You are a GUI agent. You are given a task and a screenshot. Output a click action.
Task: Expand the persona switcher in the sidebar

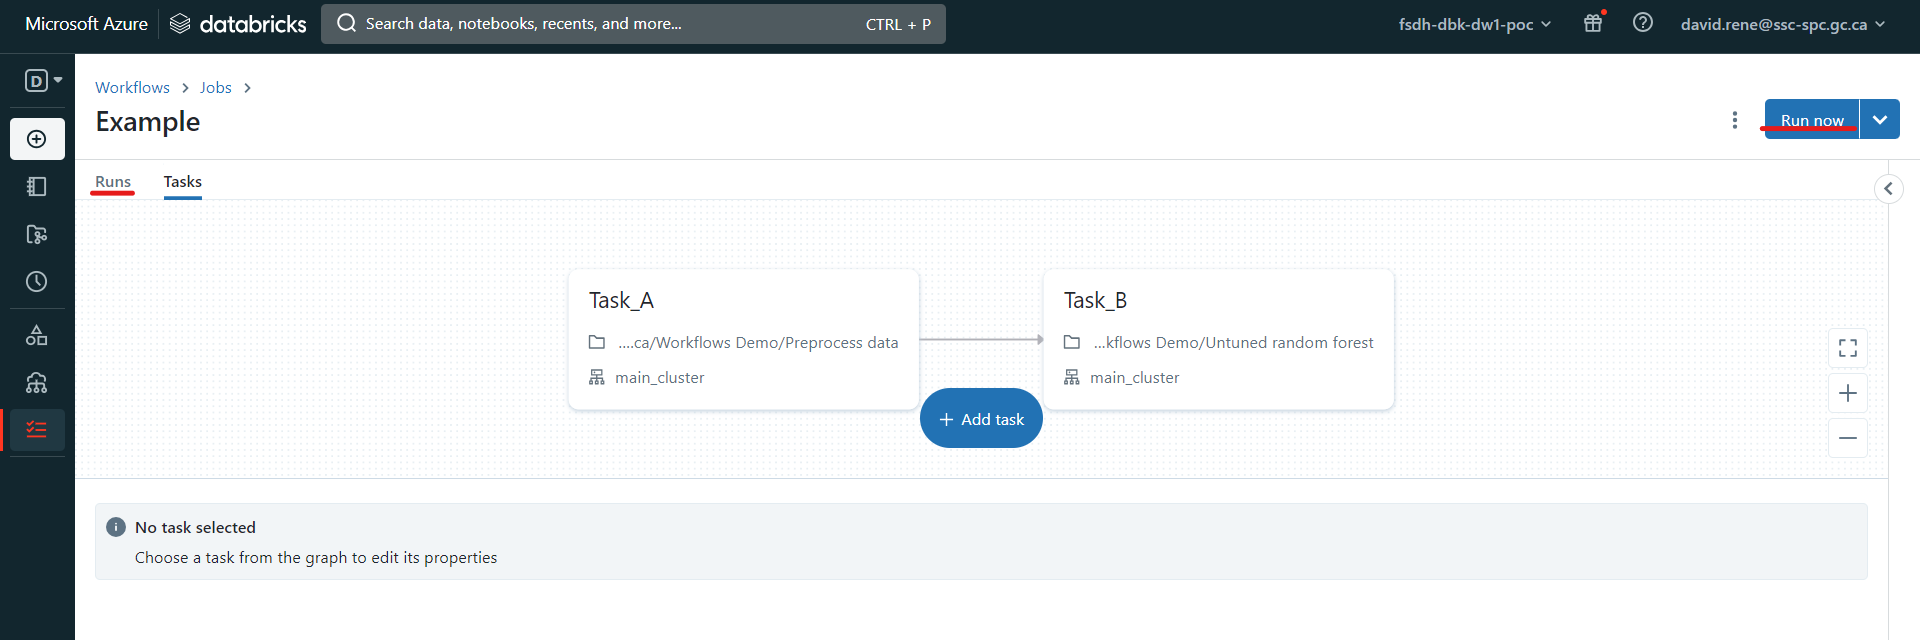[x=43, y=80]
